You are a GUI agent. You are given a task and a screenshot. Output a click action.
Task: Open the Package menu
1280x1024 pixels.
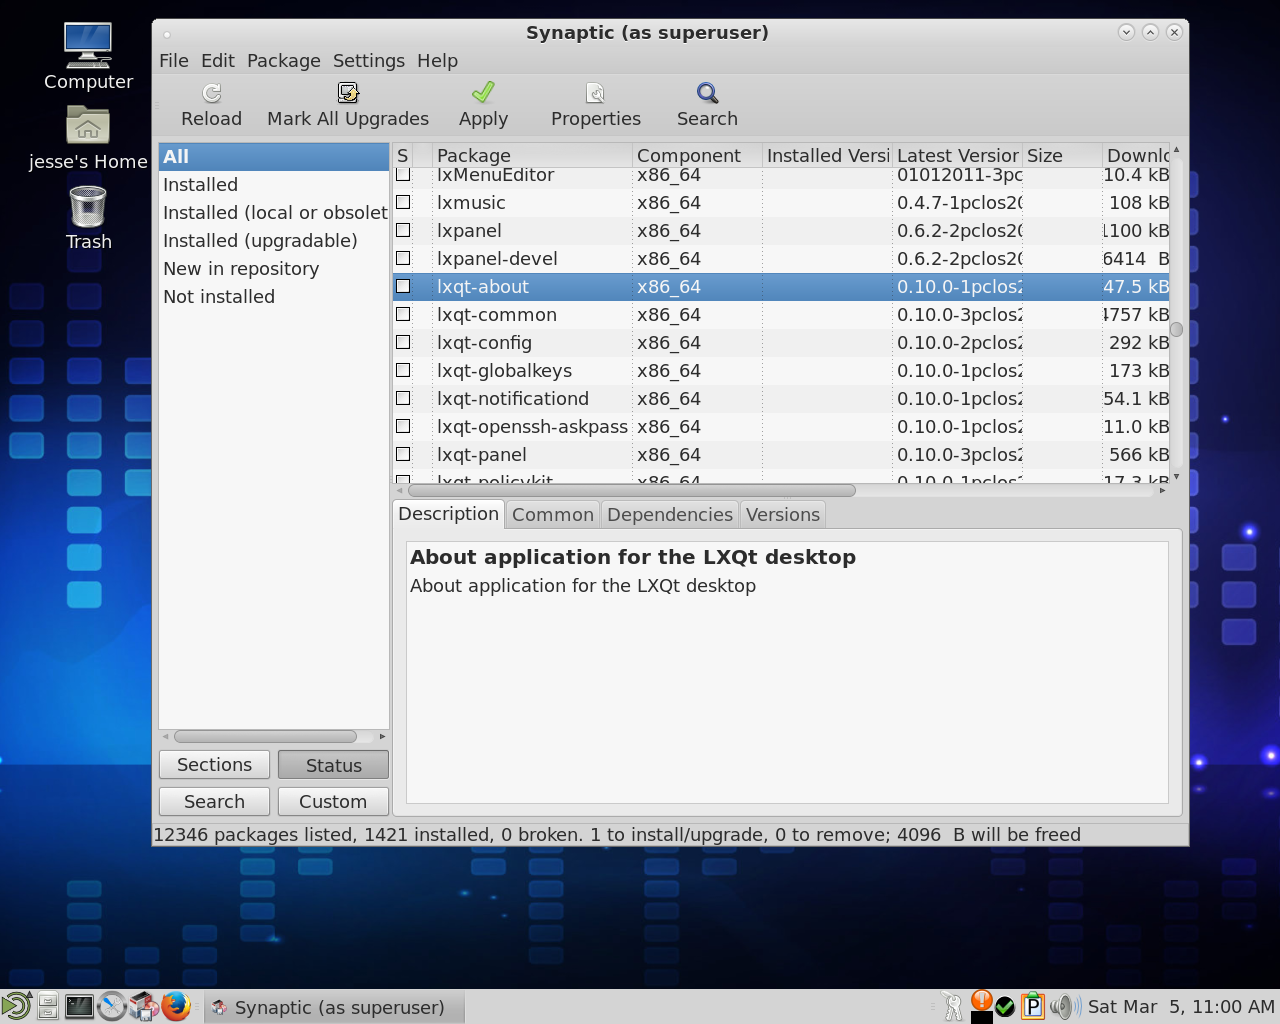[284, 60]
